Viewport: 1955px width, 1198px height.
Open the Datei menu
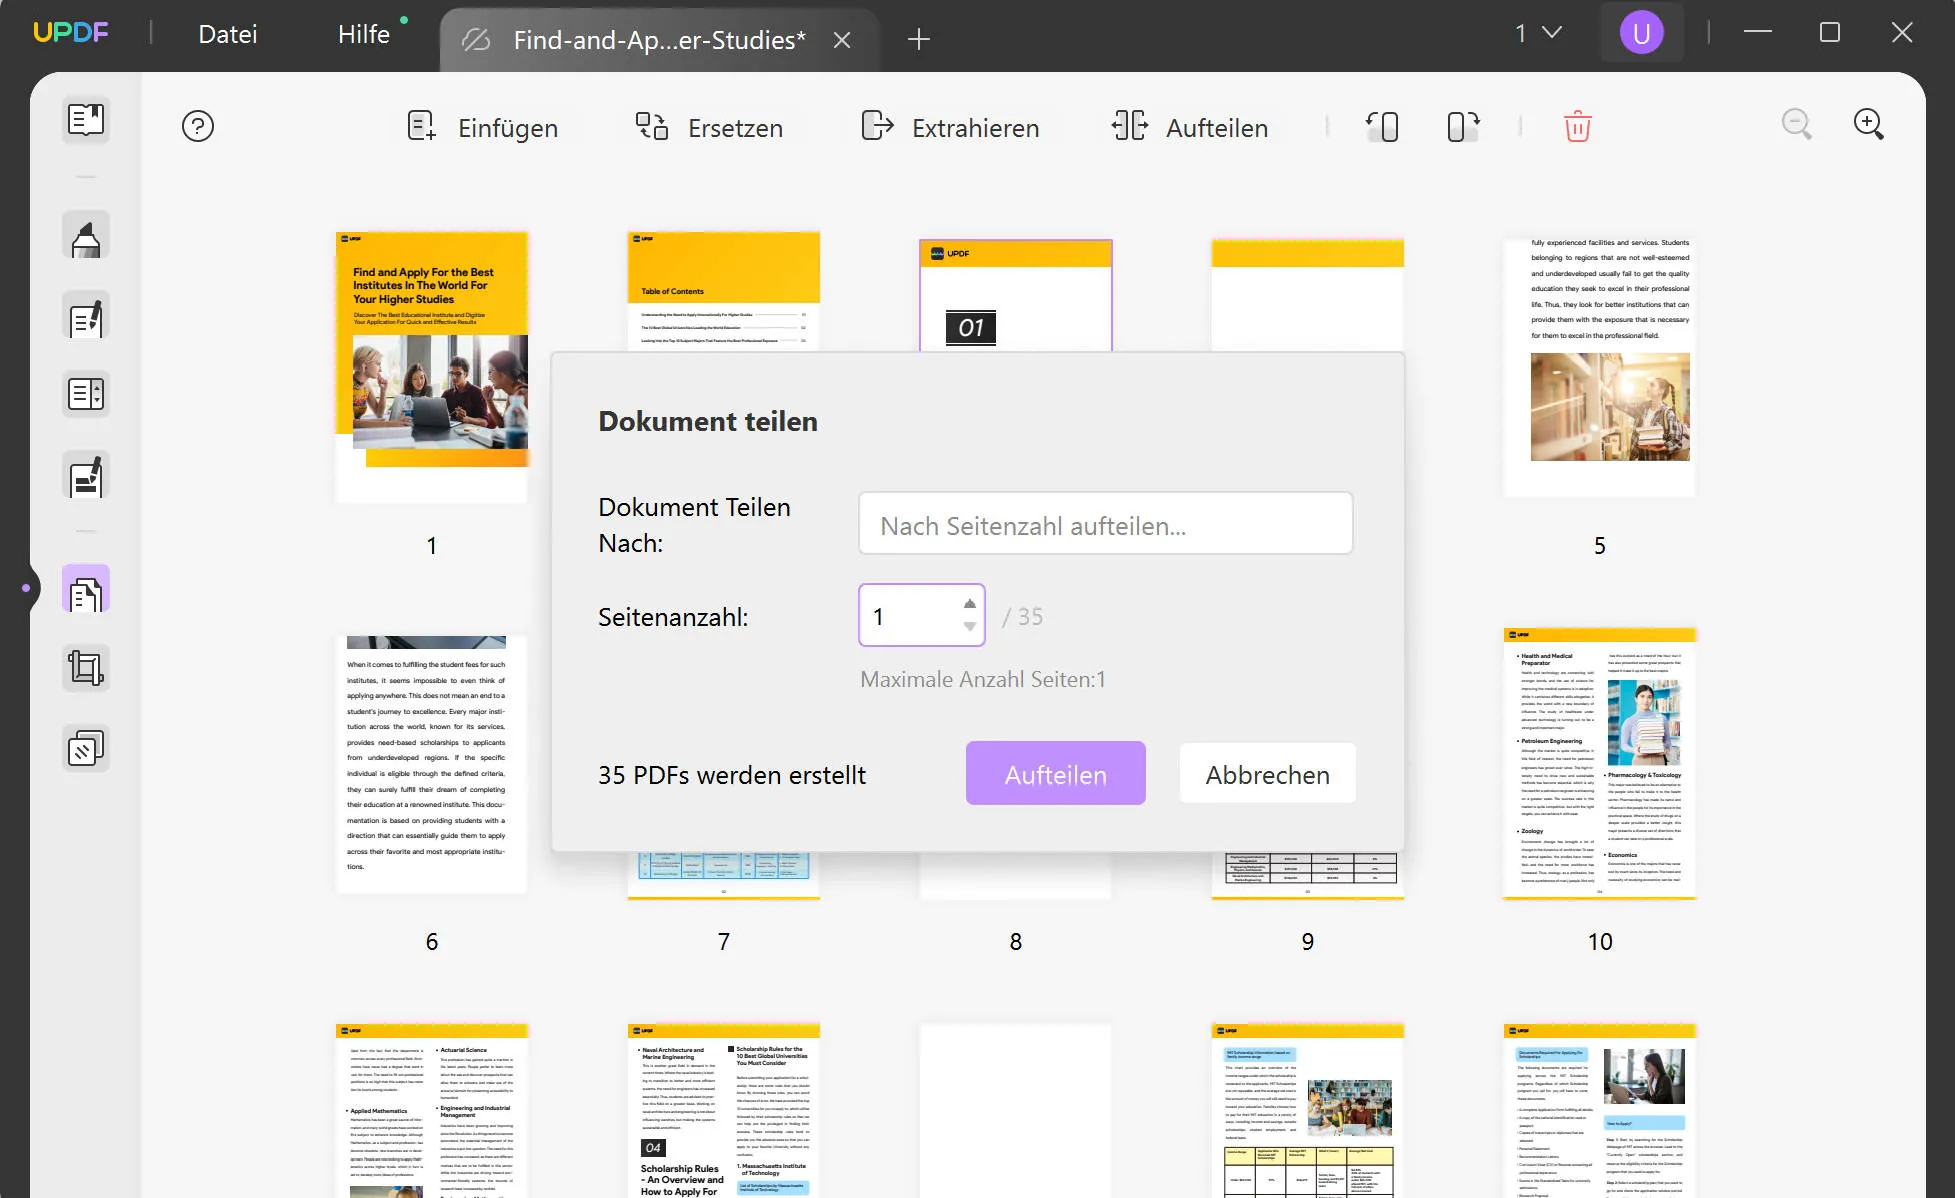pyautogui.click(x=228, y=35)
